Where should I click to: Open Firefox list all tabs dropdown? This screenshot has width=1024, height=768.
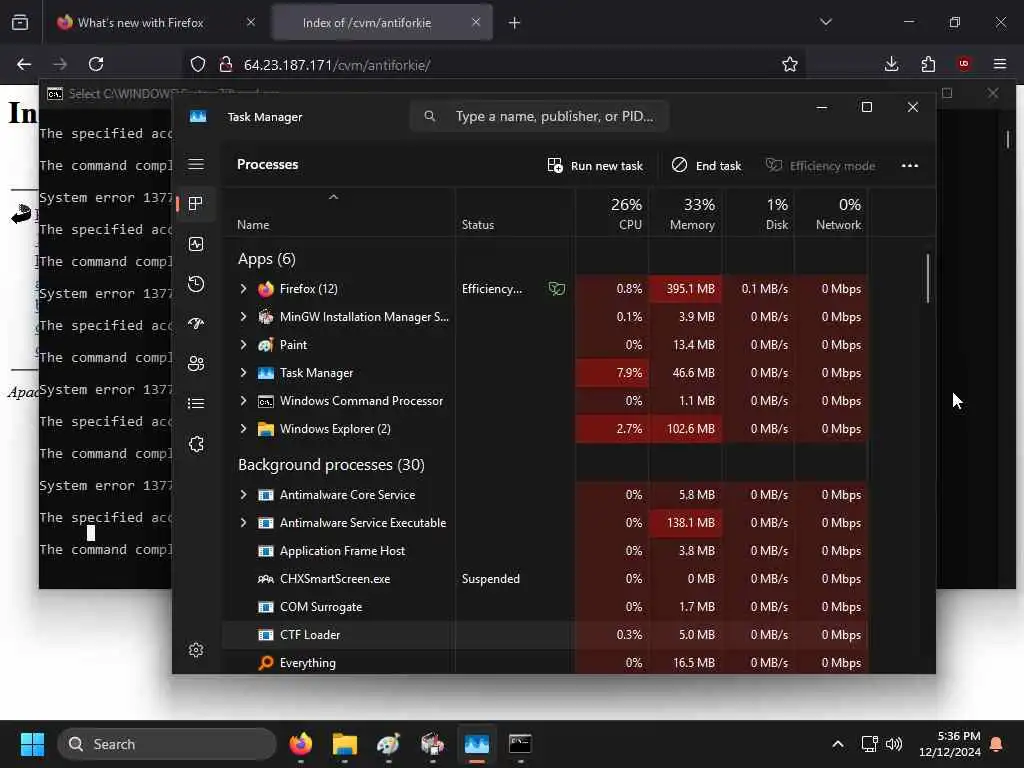(x=825, y=22)
